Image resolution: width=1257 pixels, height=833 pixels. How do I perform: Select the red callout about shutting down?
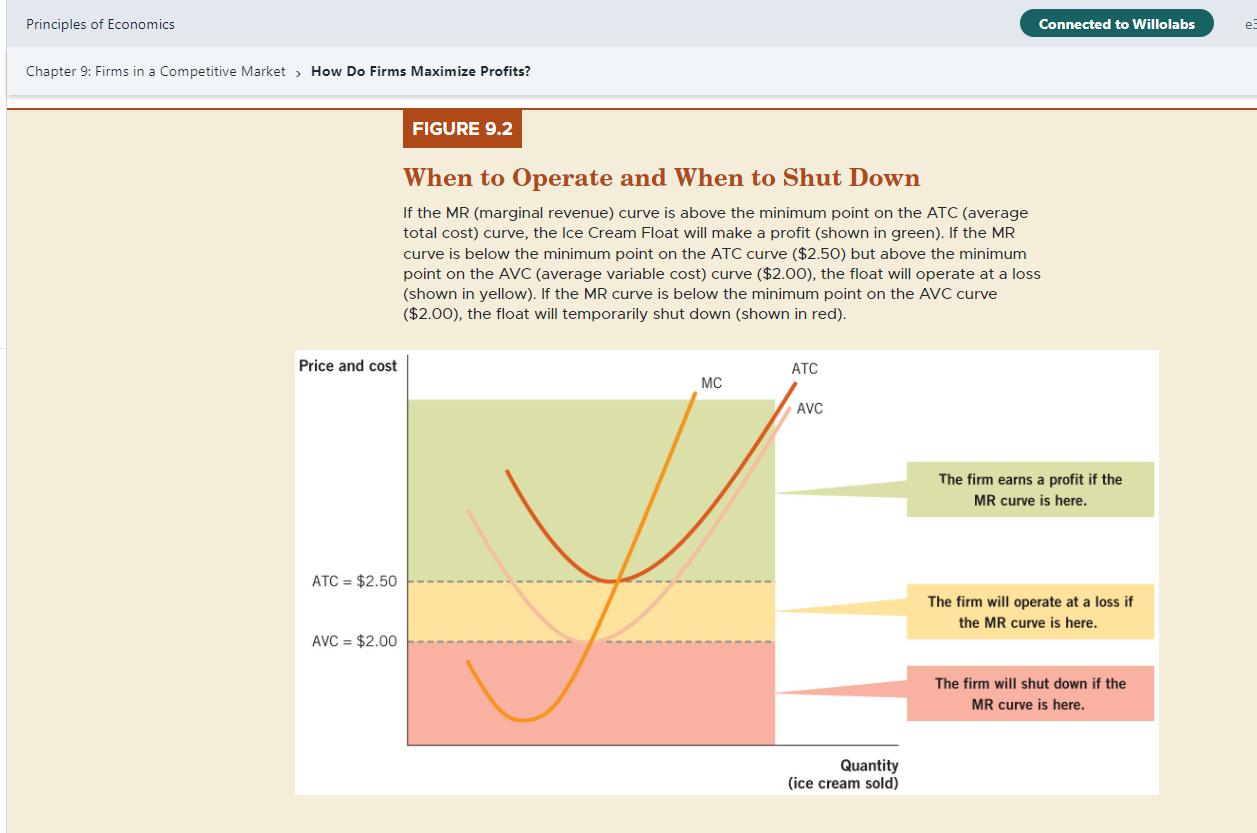(1030, 693)
